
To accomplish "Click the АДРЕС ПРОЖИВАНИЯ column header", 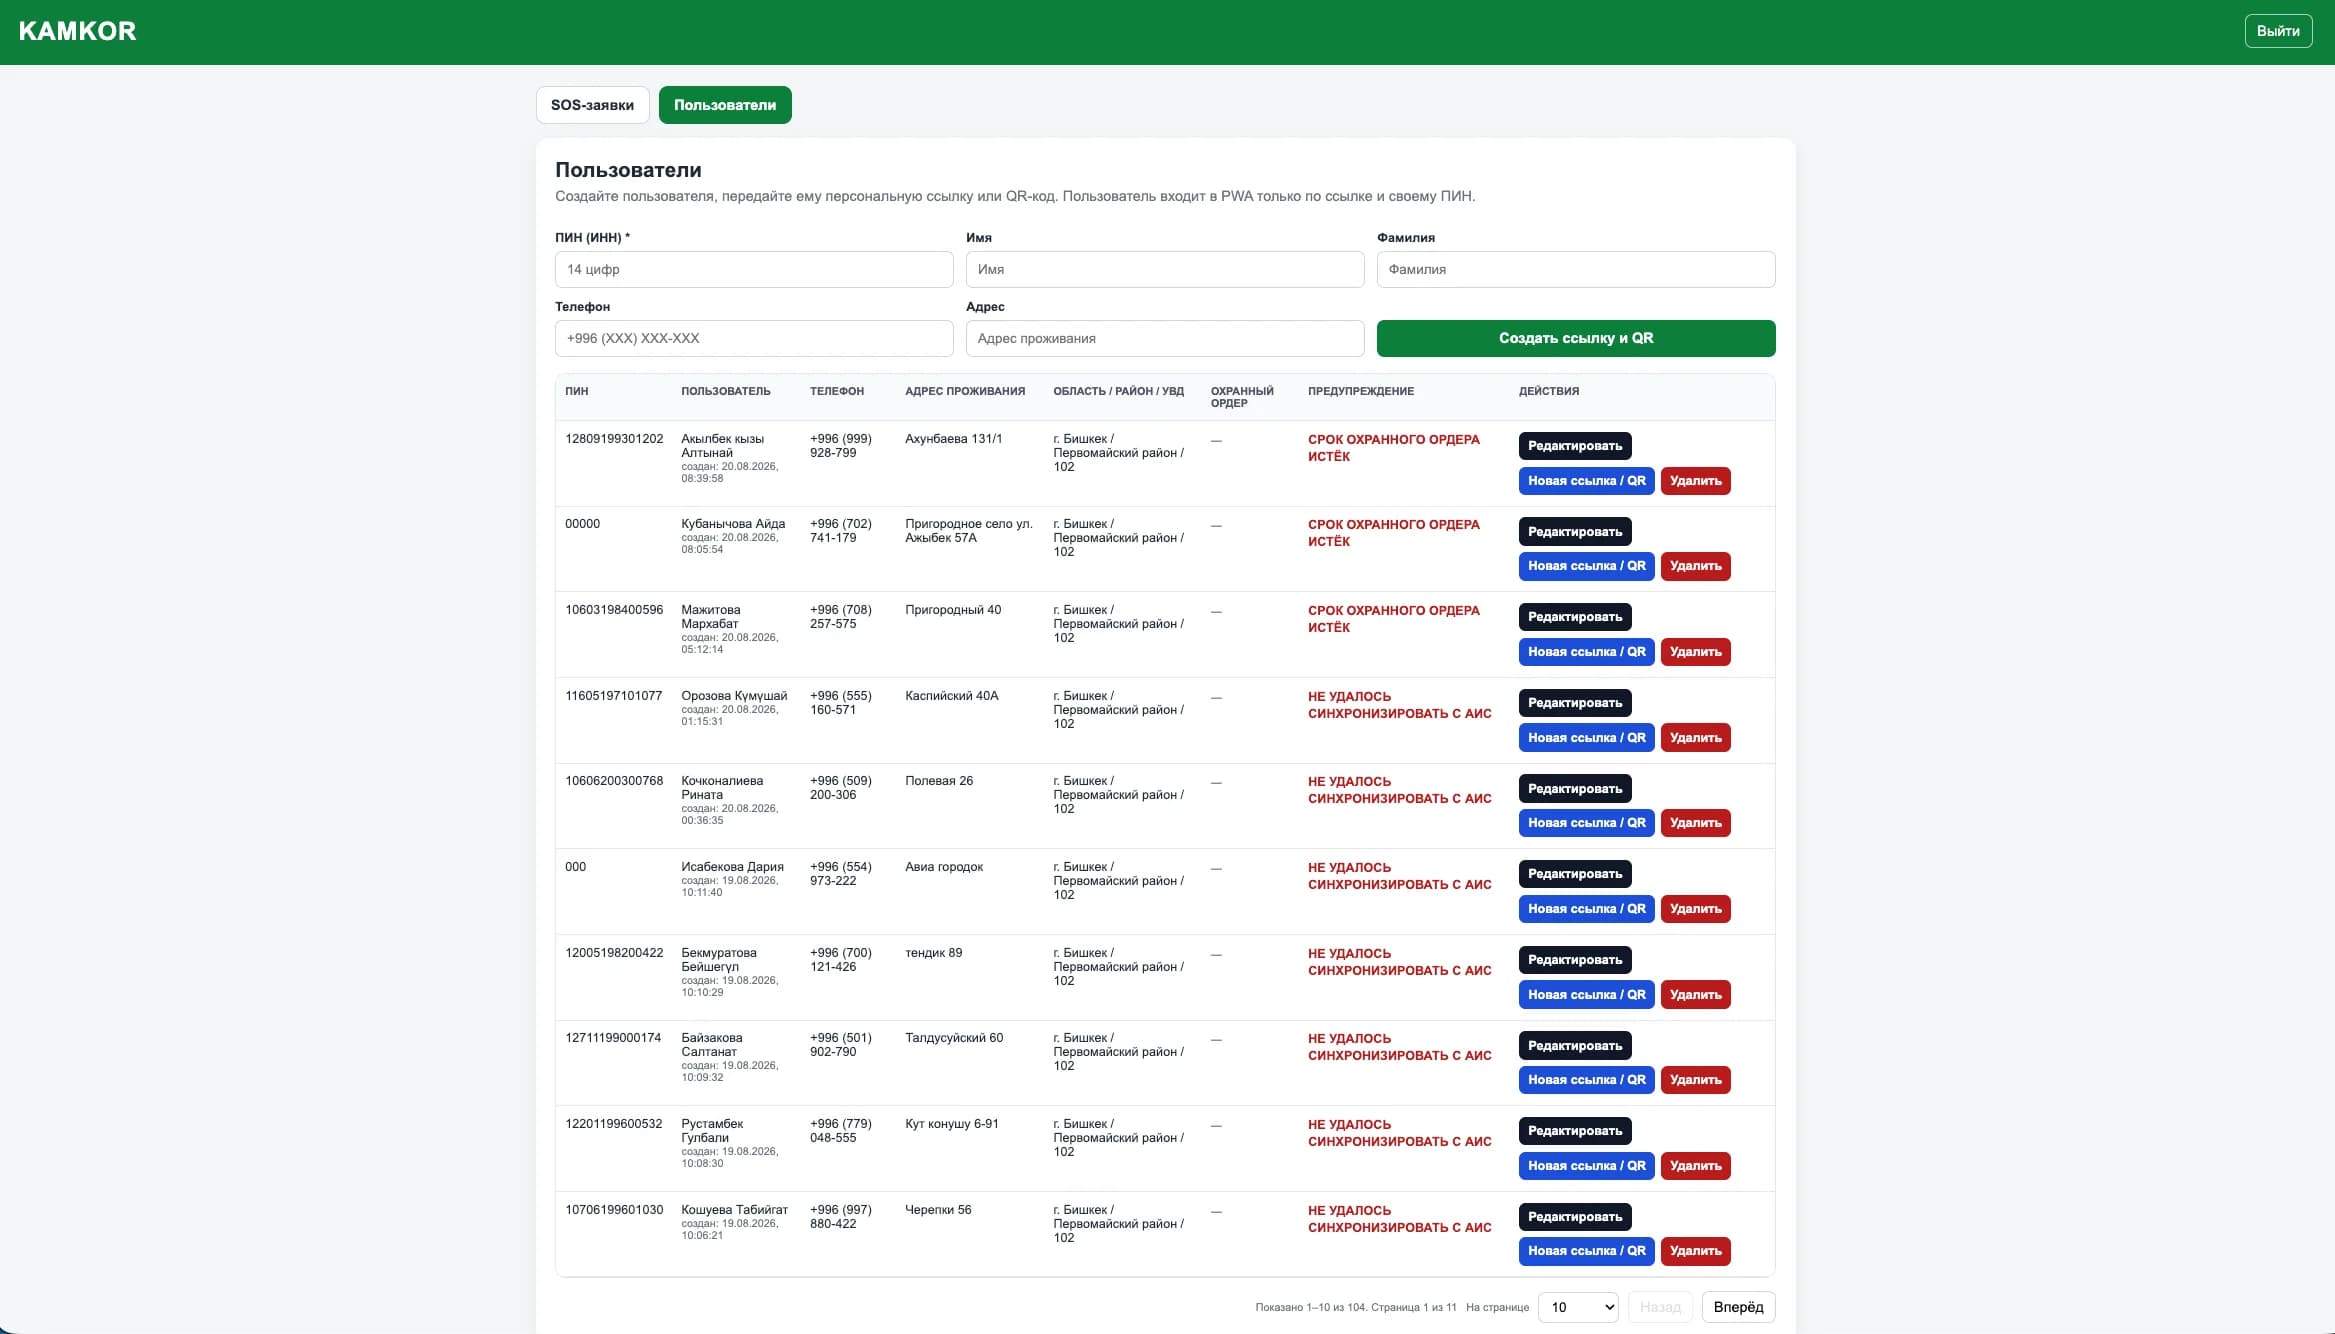I will click(965, 391).
